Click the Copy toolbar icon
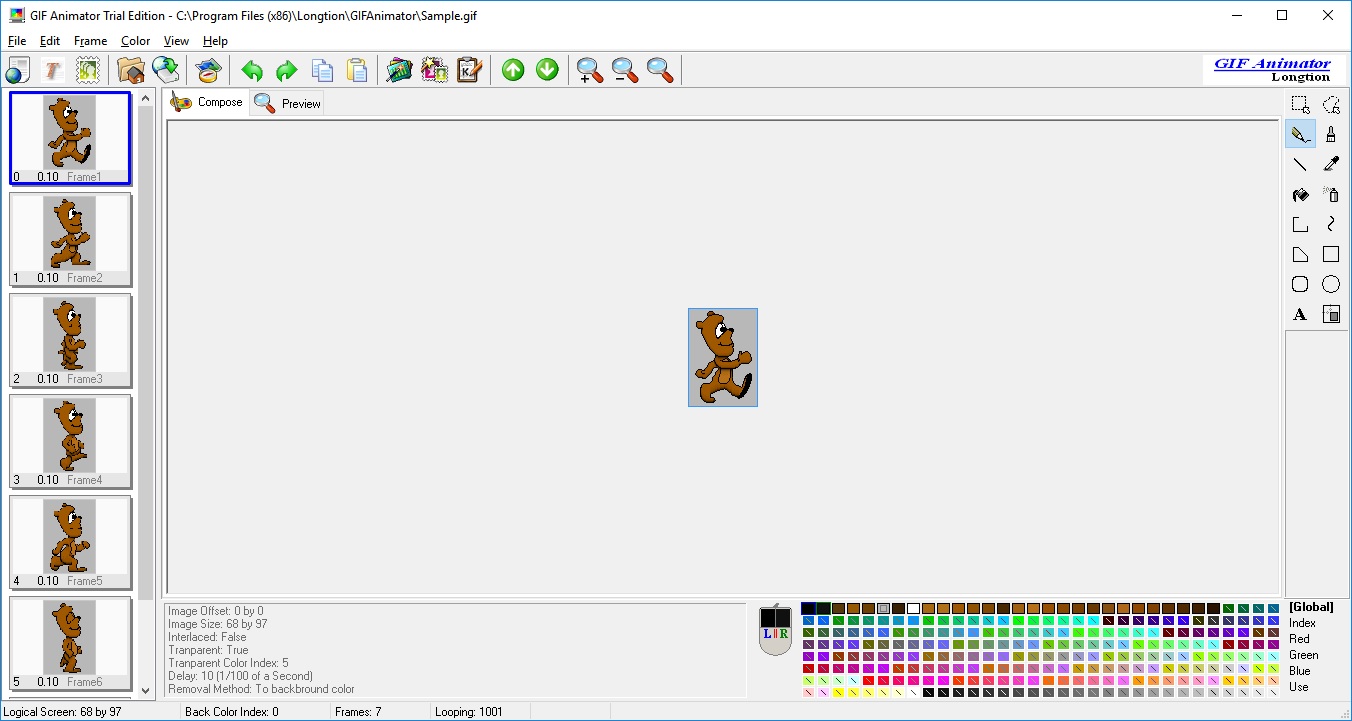 point(322,70)
